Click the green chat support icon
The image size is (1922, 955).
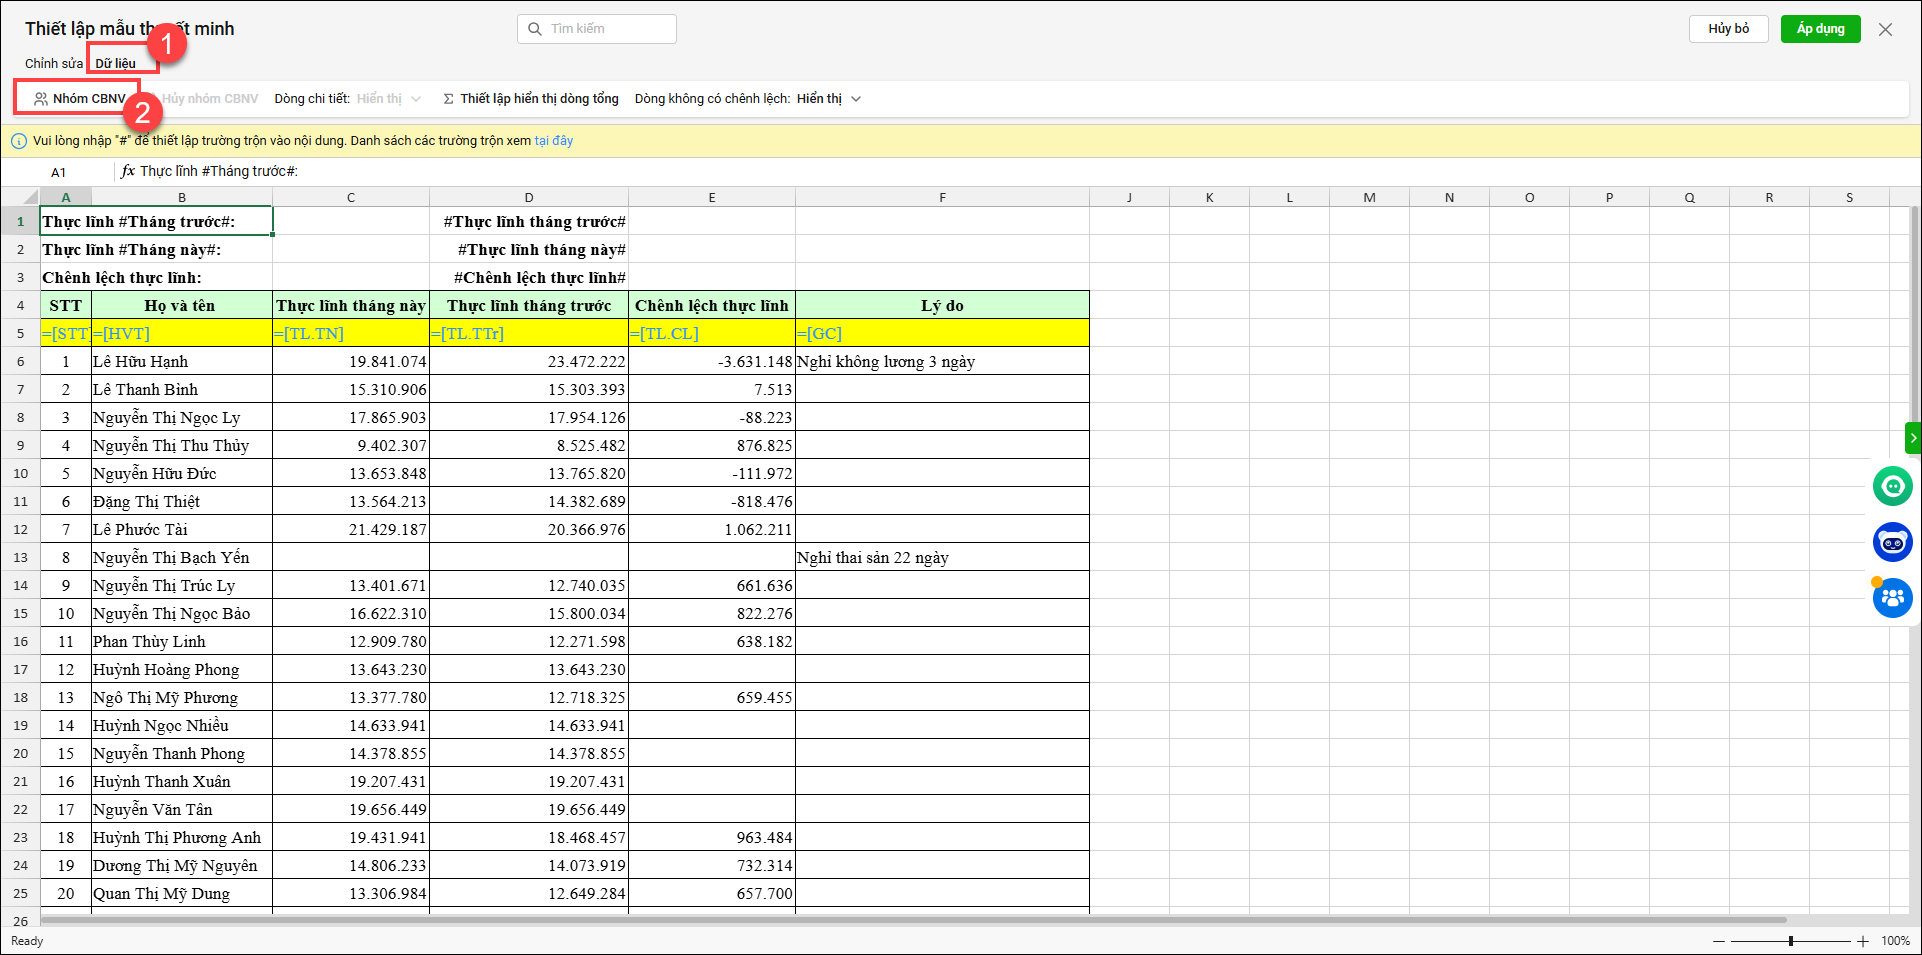1892,486
